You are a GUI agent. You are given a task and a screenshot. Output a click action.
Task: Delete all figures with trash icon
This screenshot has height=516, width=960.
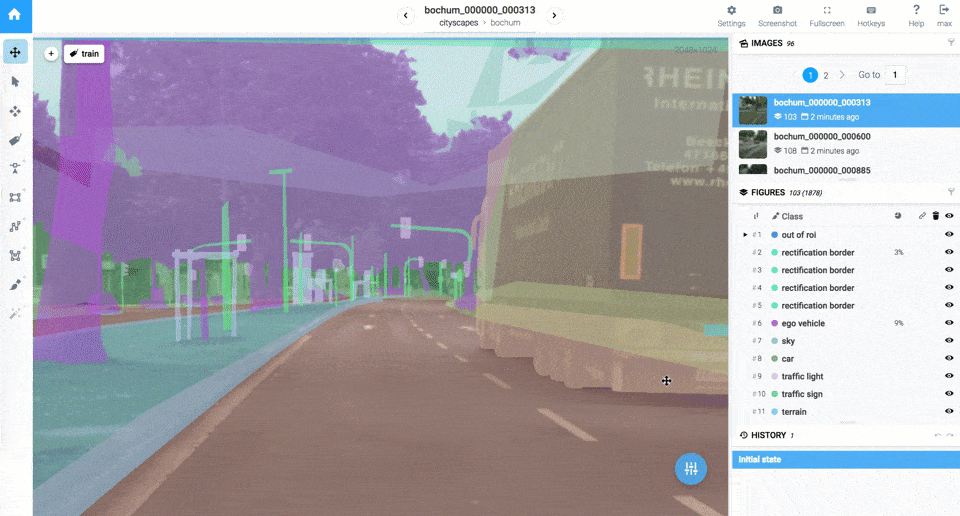[936, 215]
